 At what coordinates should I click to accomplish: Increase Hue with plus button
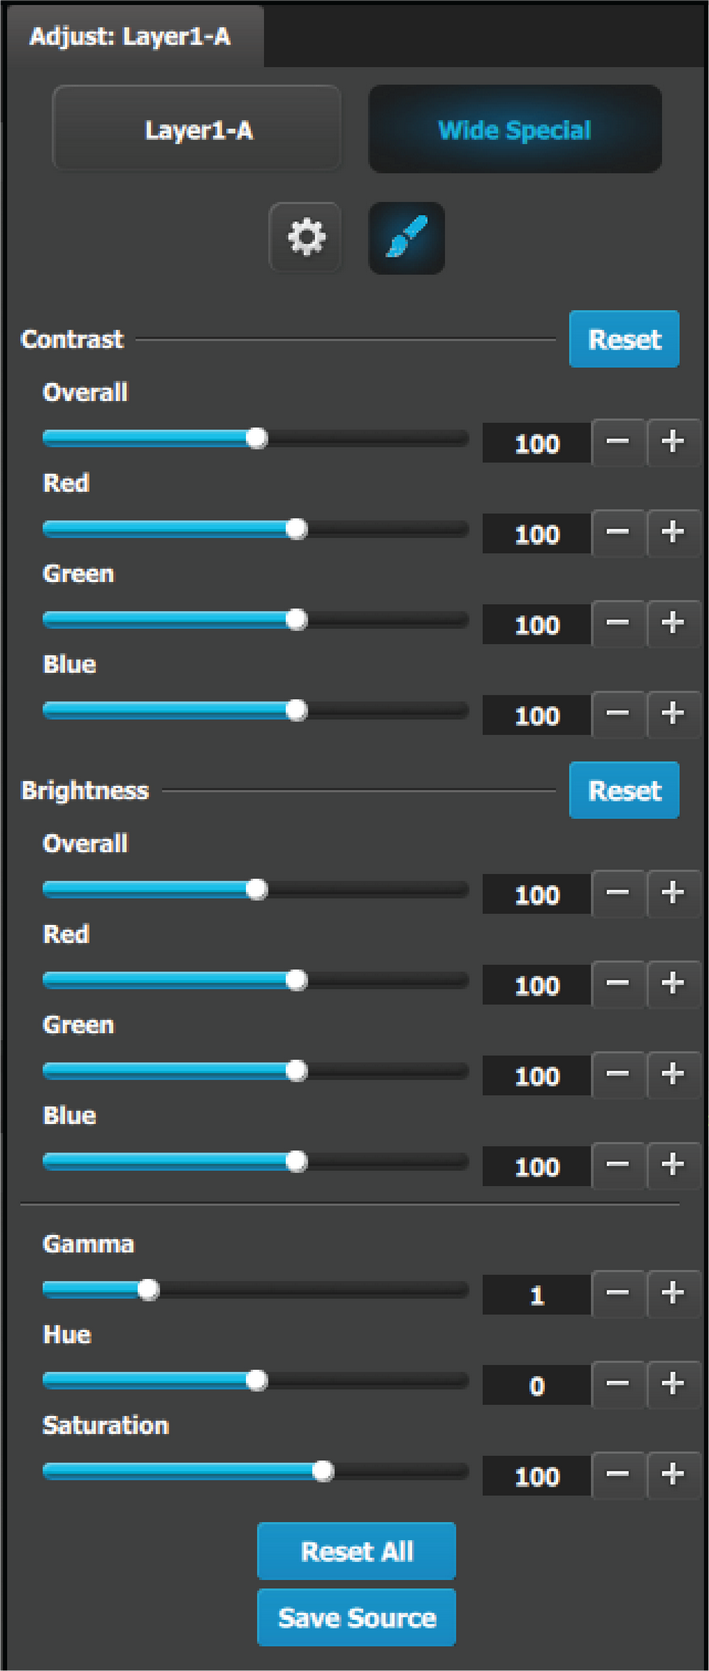coord(673,1384)
